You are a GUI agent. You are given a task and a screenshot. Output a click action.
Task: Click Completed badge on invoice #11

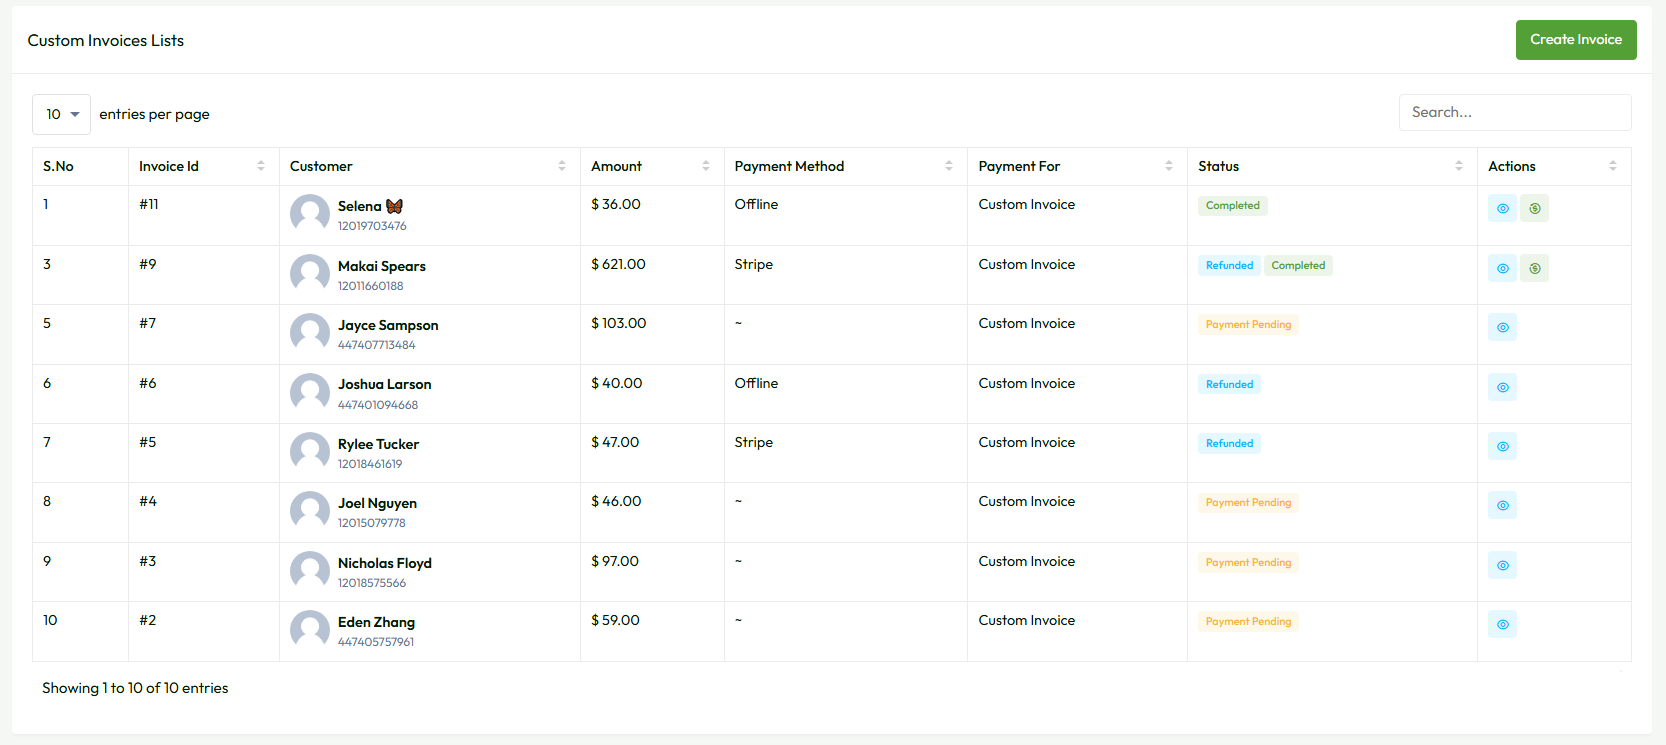[x=1232, y=205]
